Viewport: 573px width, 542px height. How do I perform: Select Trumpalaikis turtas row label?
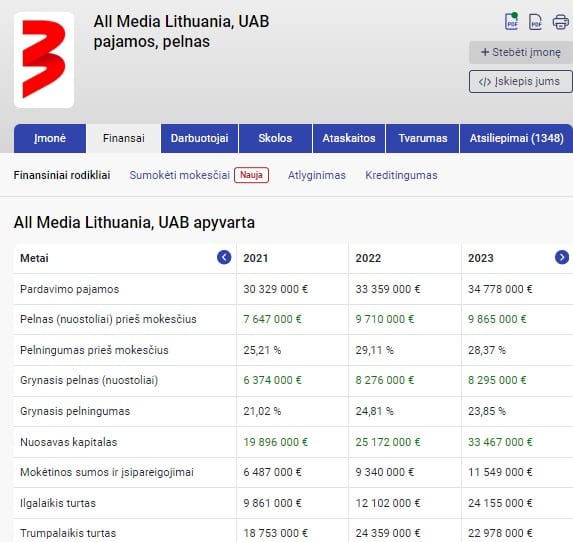[x=68, y=533]
